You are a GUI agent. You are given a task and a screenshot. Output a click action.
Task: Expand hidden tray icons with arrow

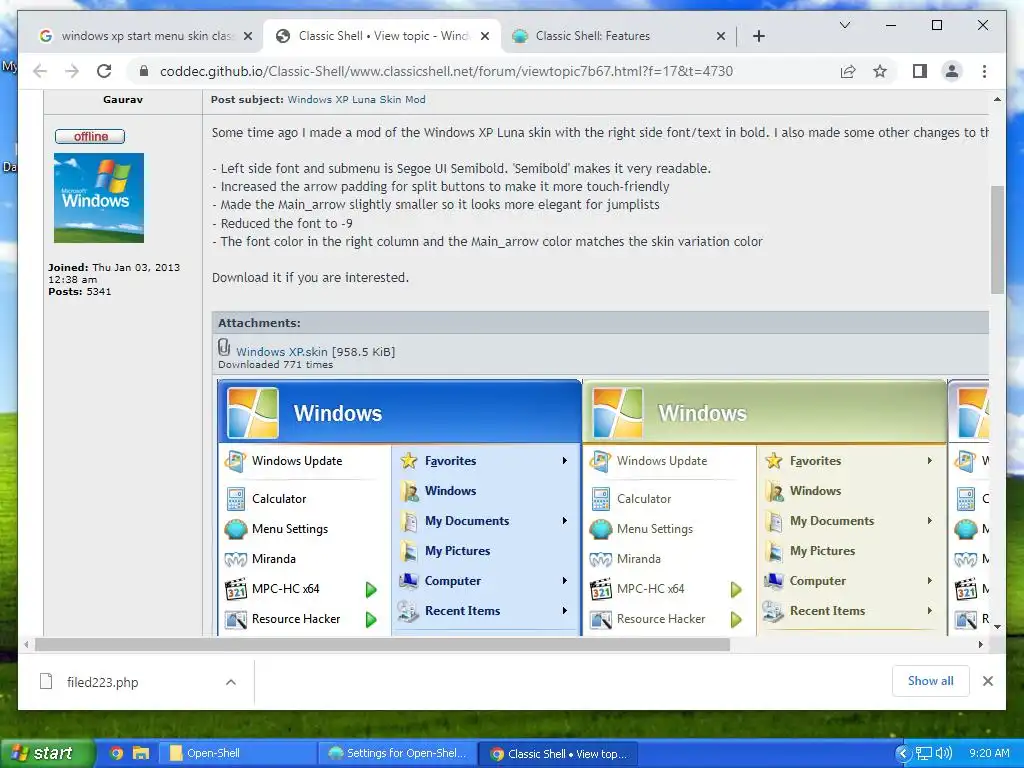pos(903,753)
